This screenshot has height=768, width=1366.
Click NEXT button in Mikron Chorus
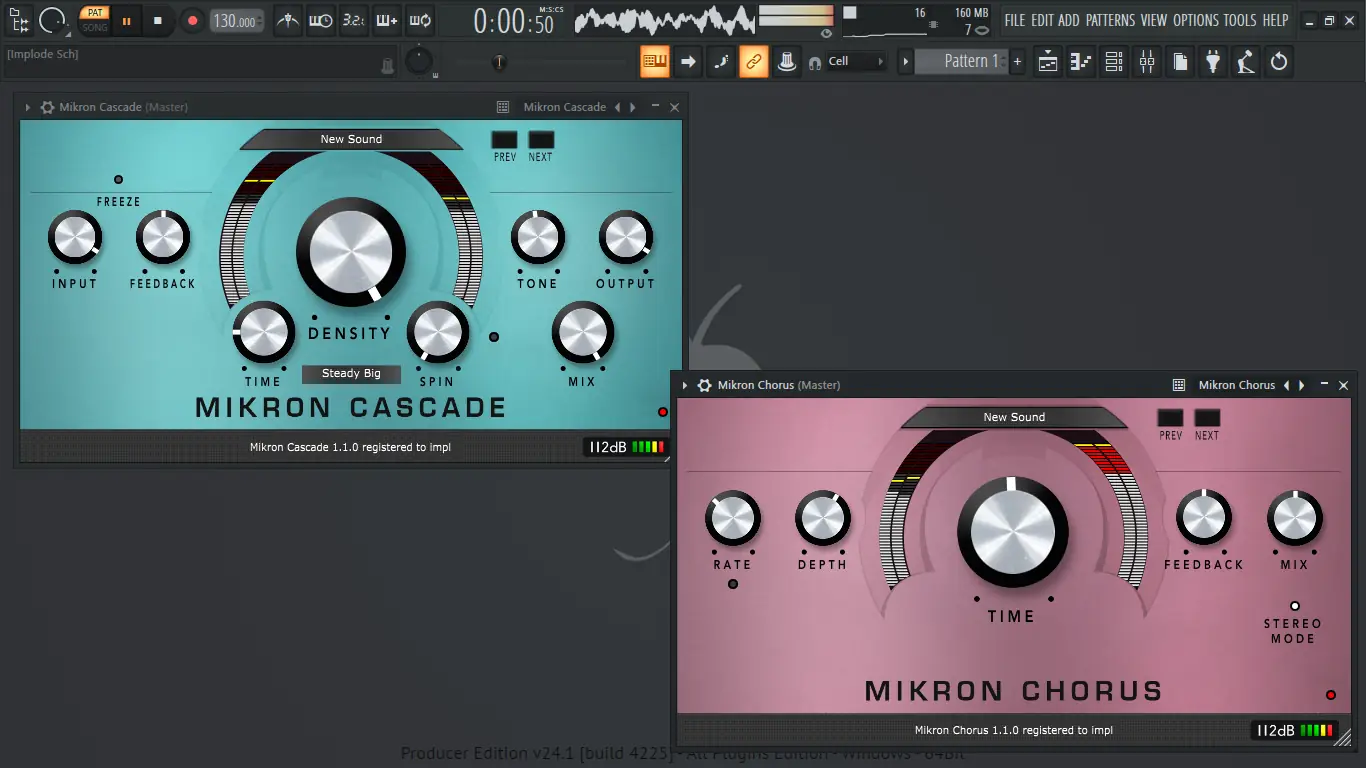[x=1207, y=418]
